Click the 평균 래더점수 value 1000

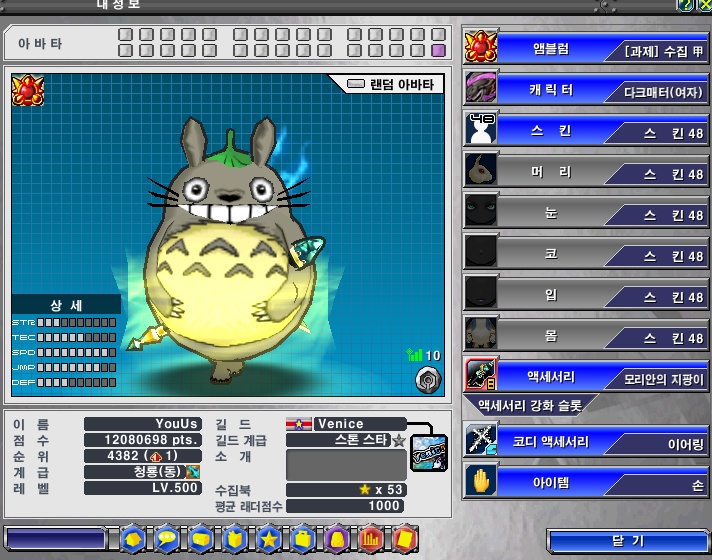click(x=345, y=505)
